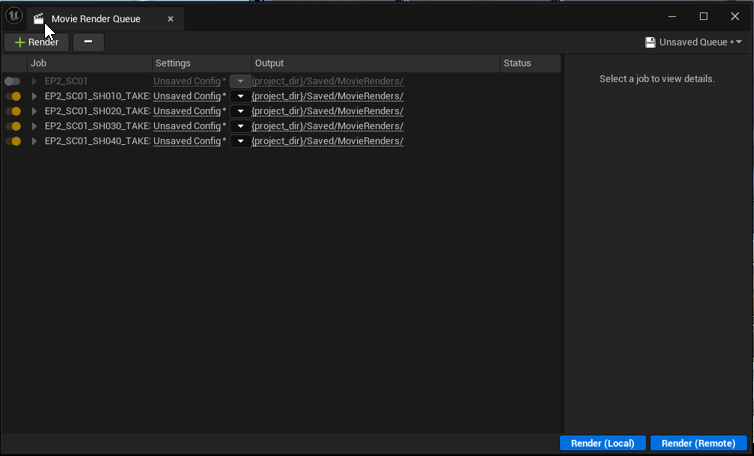
Task: Click the Status column header
Action: click(x=528, y=63)
